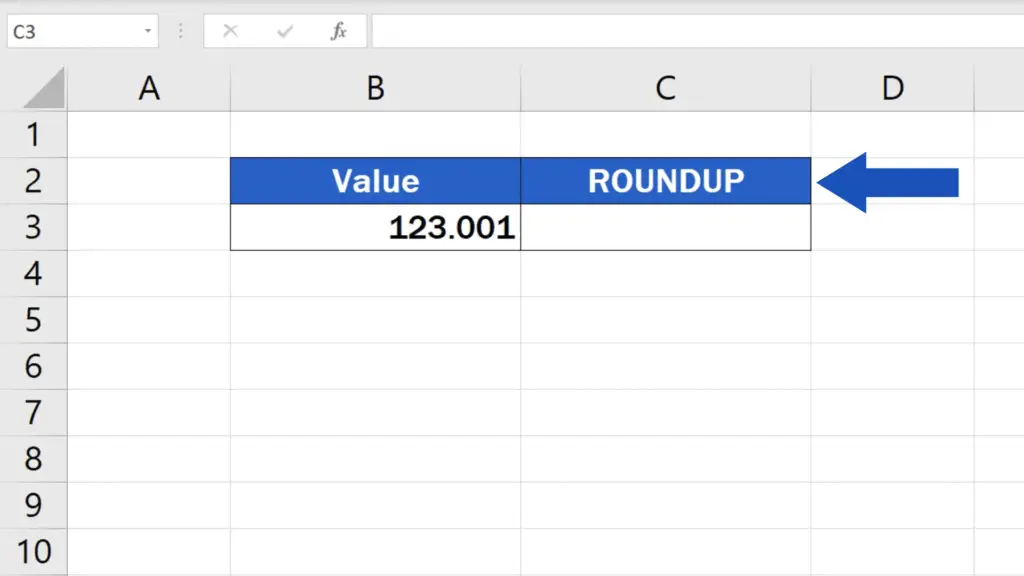This screenshot has height=576, width=1024.
Task: Select column D header
Action: coord(892,89)
